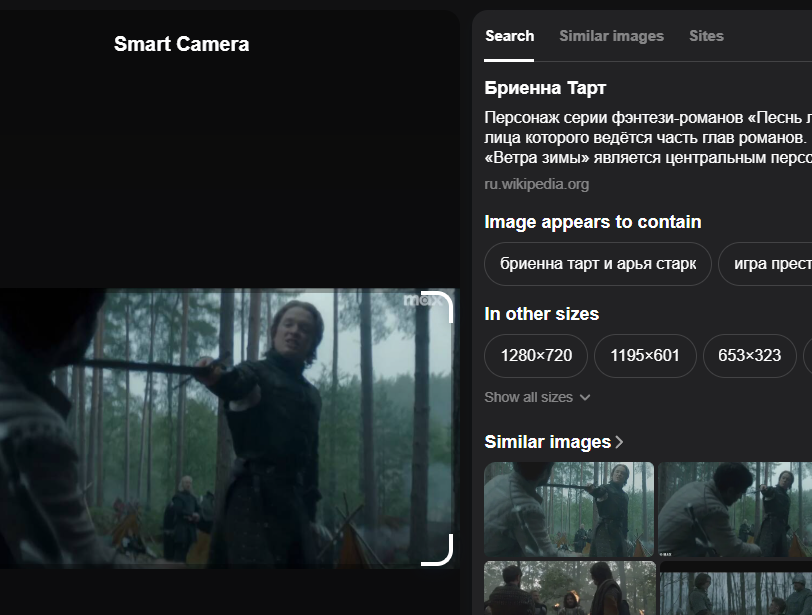Click the 'In other sizes' heading
This screenshot has width=812, height=615.
541,314
